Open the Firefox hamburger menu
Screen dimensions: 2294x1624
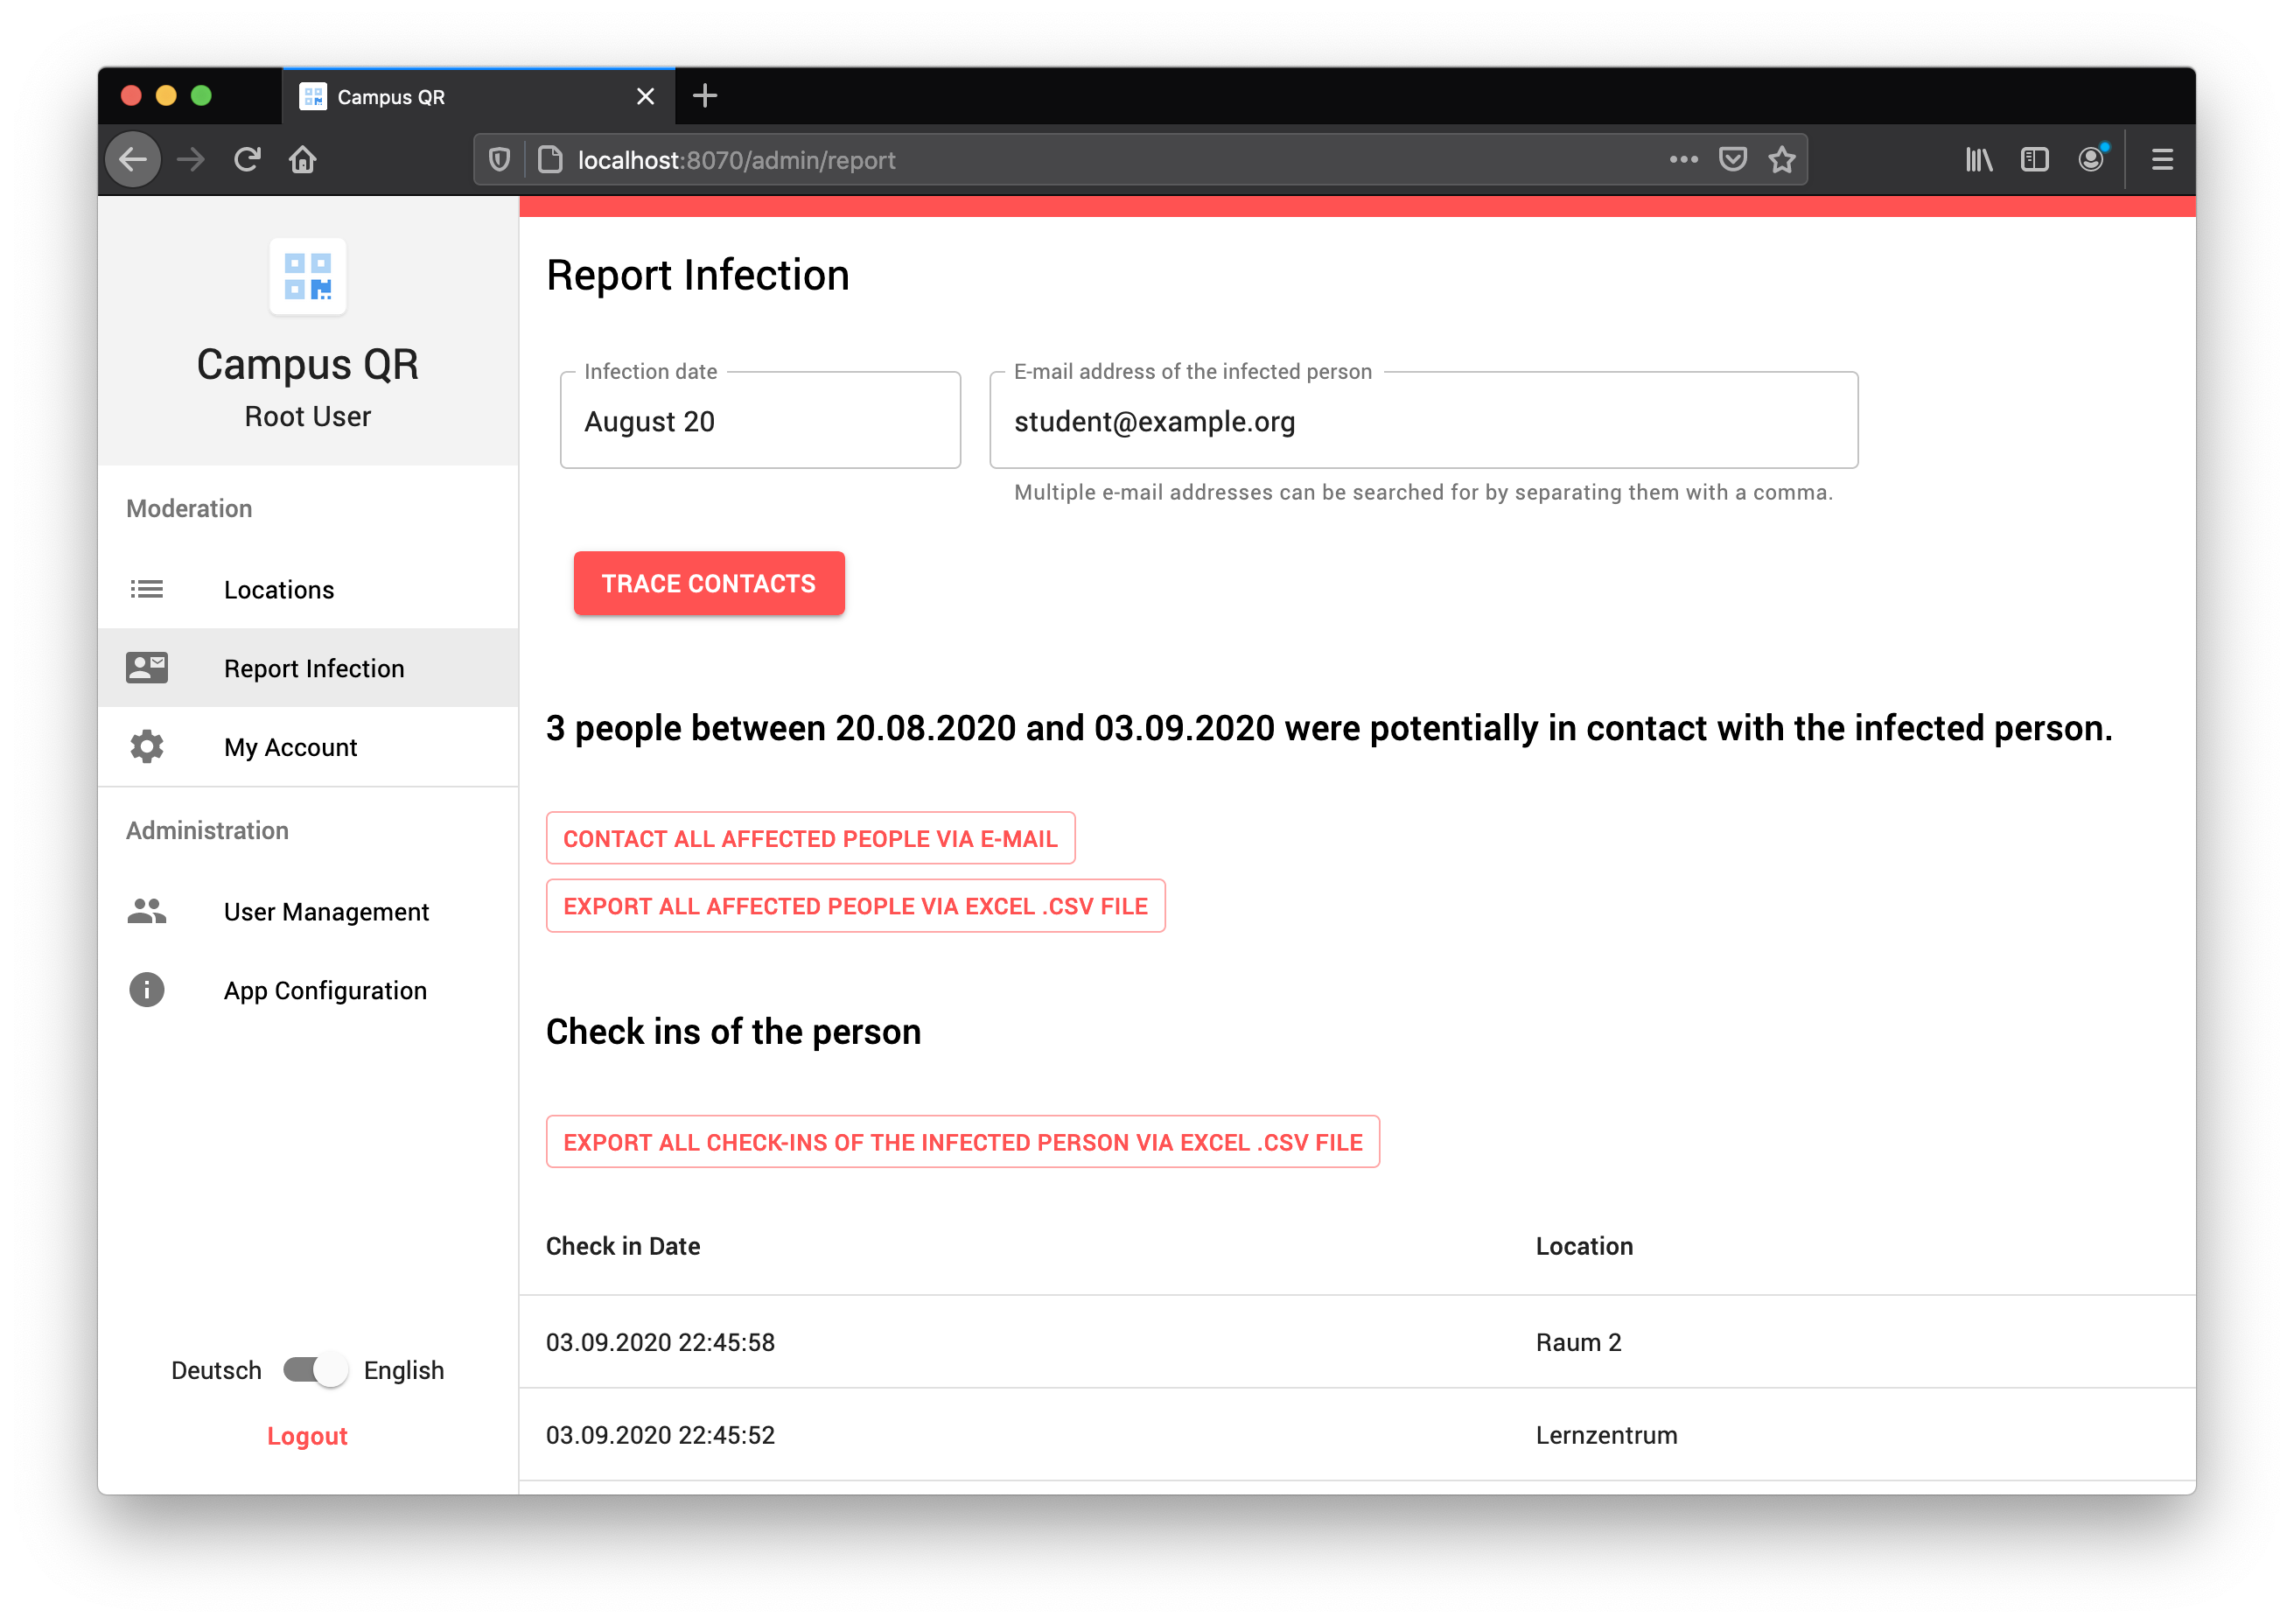click(2161, 160)
